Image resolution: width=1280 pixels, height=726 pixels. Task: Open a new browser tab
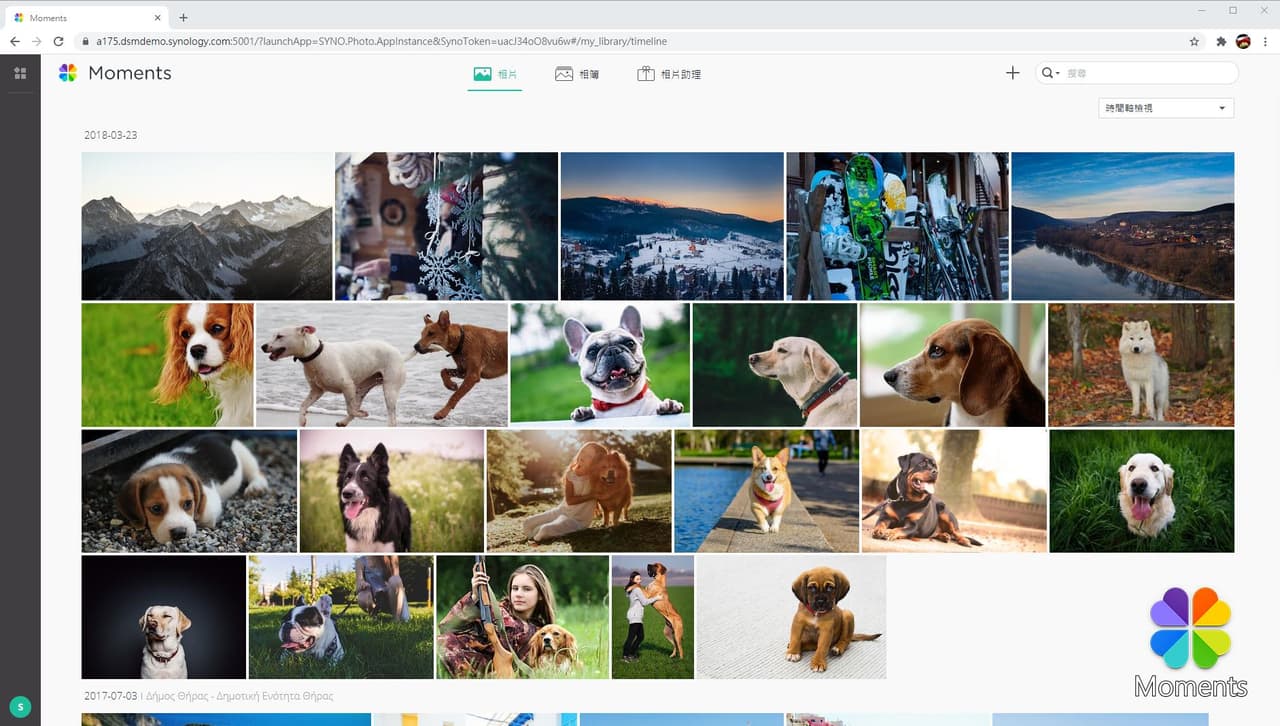coord(183,17)
